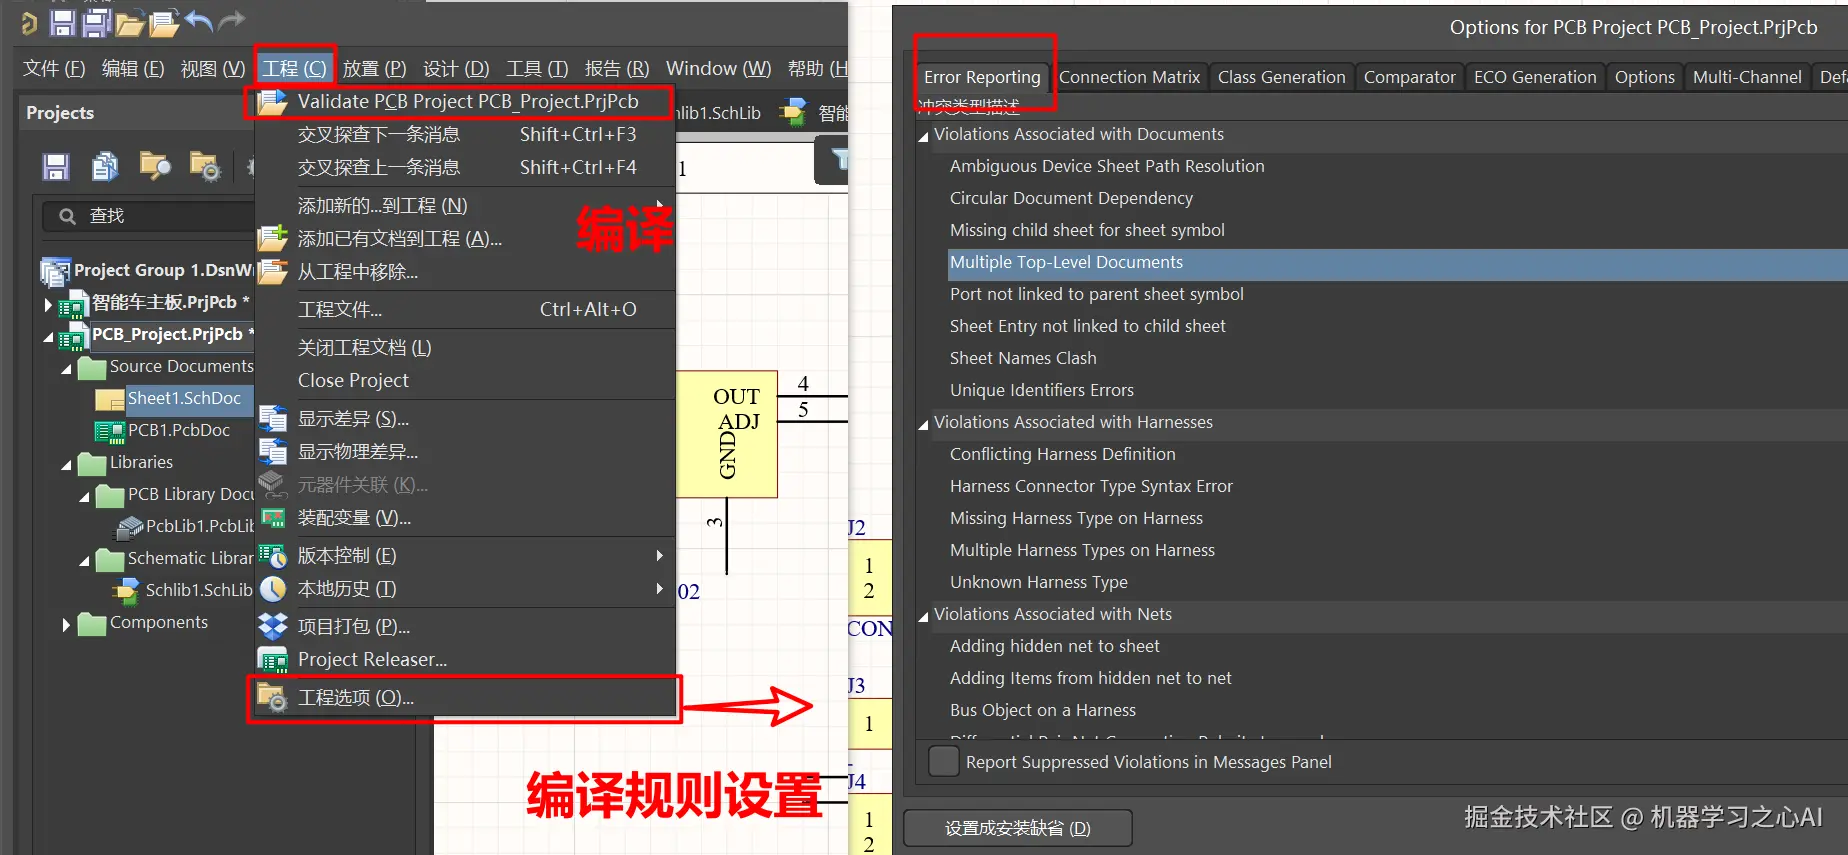Switch to the Class Generation tab
This screenshot has height=855, width=1848.
tap(1281, 77)
